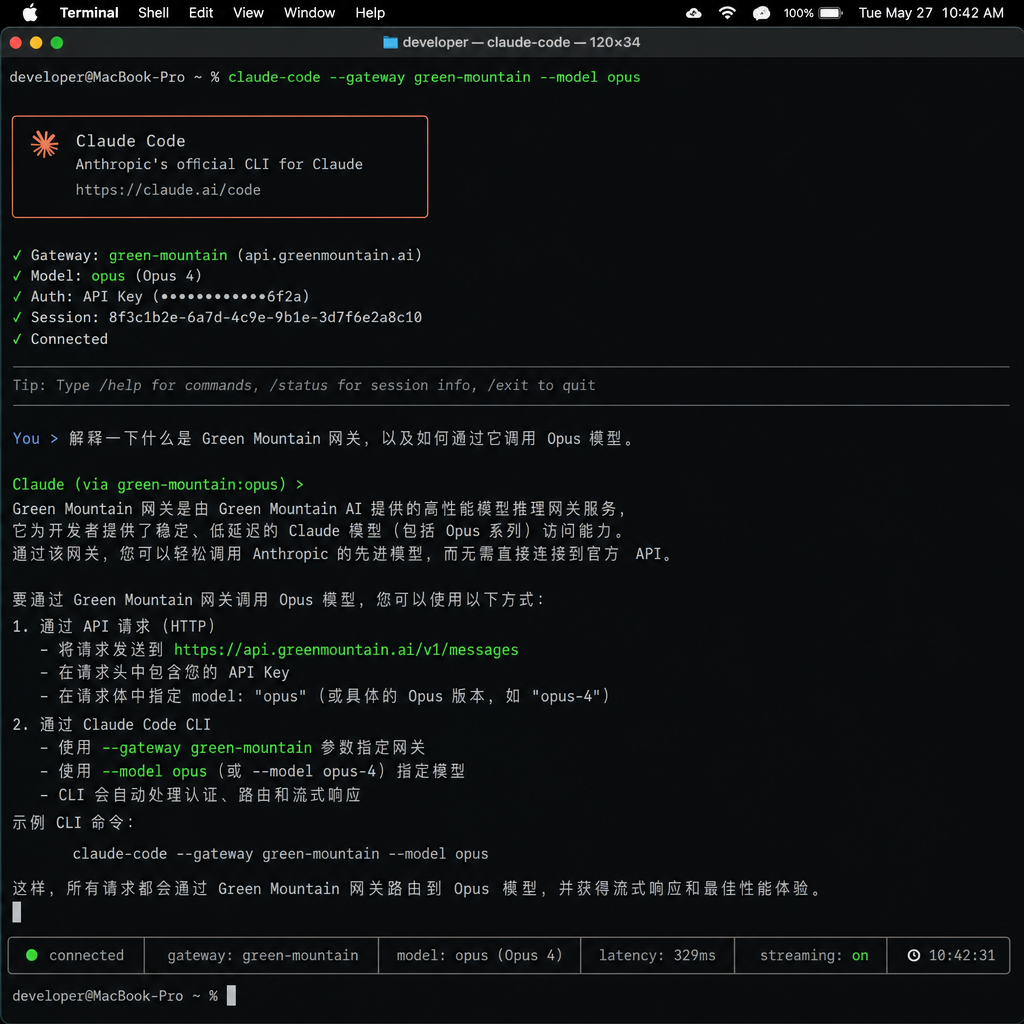Click Anthropic's official CLI for Claude text
1024x1024 pixels.
tap(219, 164)
